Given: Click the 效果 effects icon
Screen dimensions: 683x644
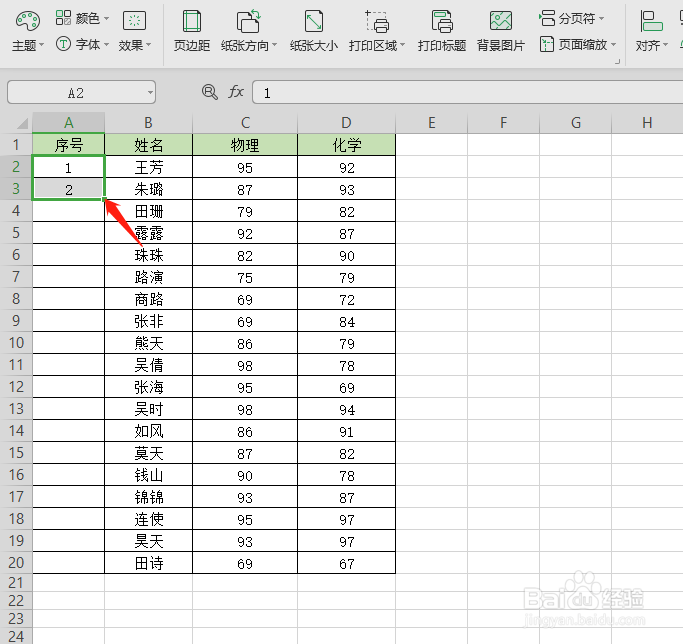Looking at the screenshot, I should point(135,20).
